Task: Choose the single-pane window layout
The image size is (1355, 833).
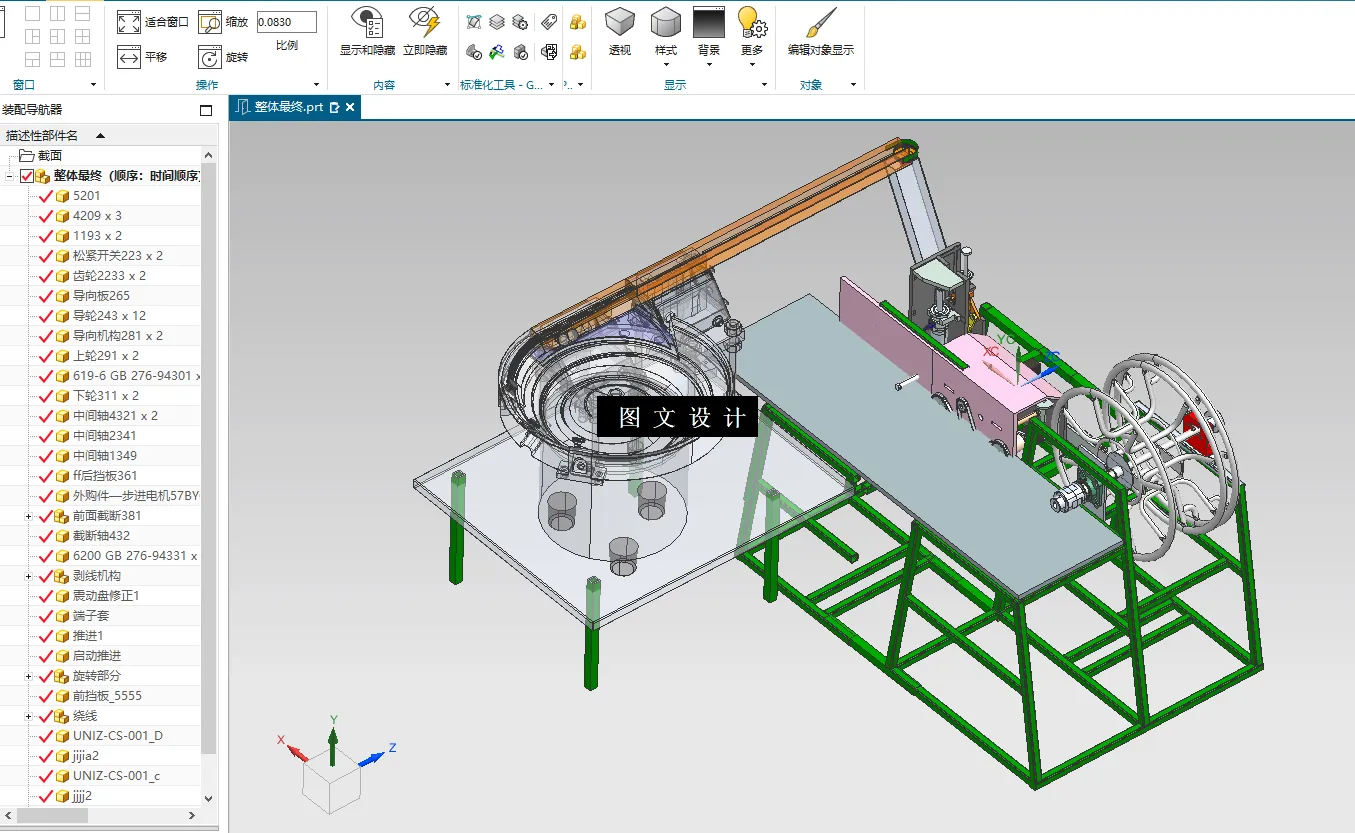Action: pyautogui.click(x=32, y=14)
